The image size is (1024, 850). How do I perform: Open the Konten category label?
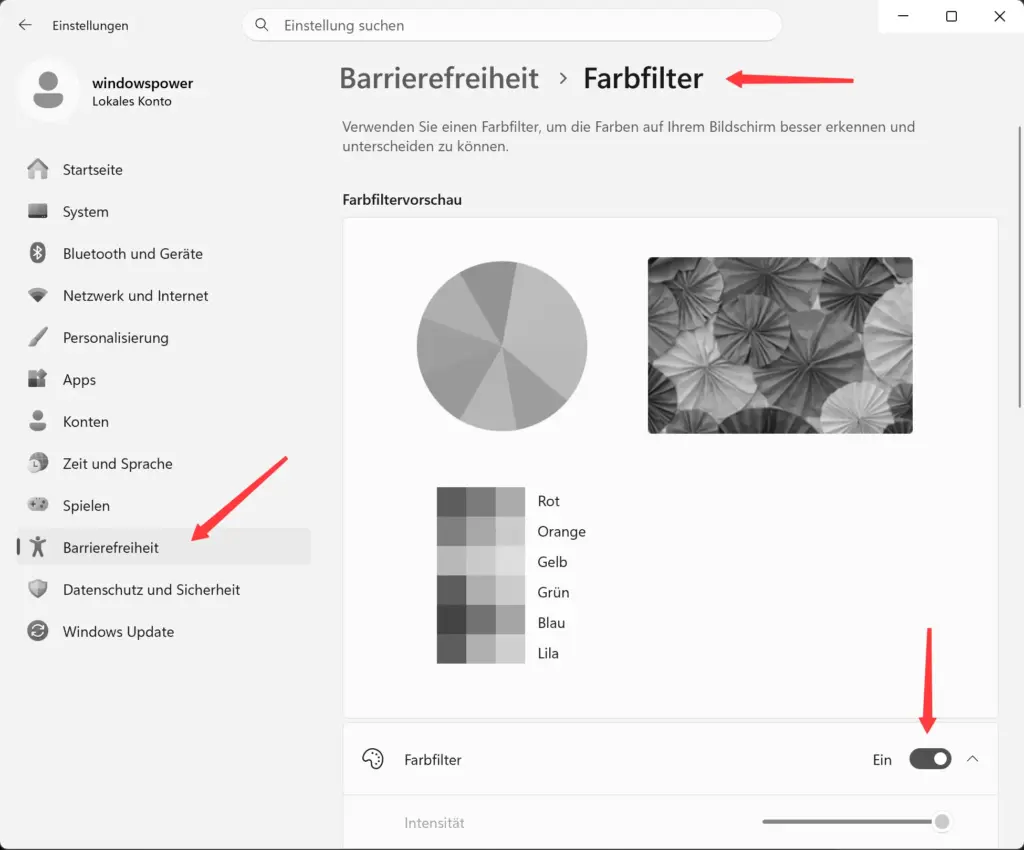pyautogui.click(x=86, y=422)
